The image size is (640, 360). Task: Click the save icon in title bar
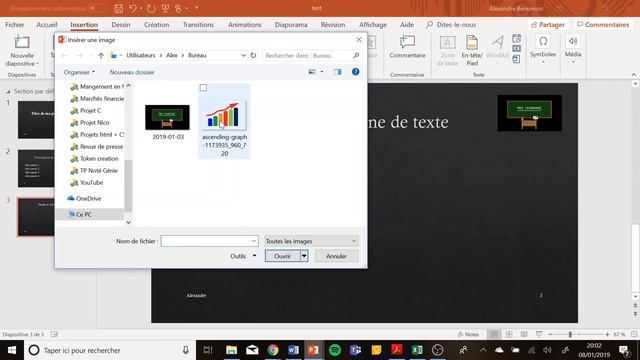[x=118, y=8]
